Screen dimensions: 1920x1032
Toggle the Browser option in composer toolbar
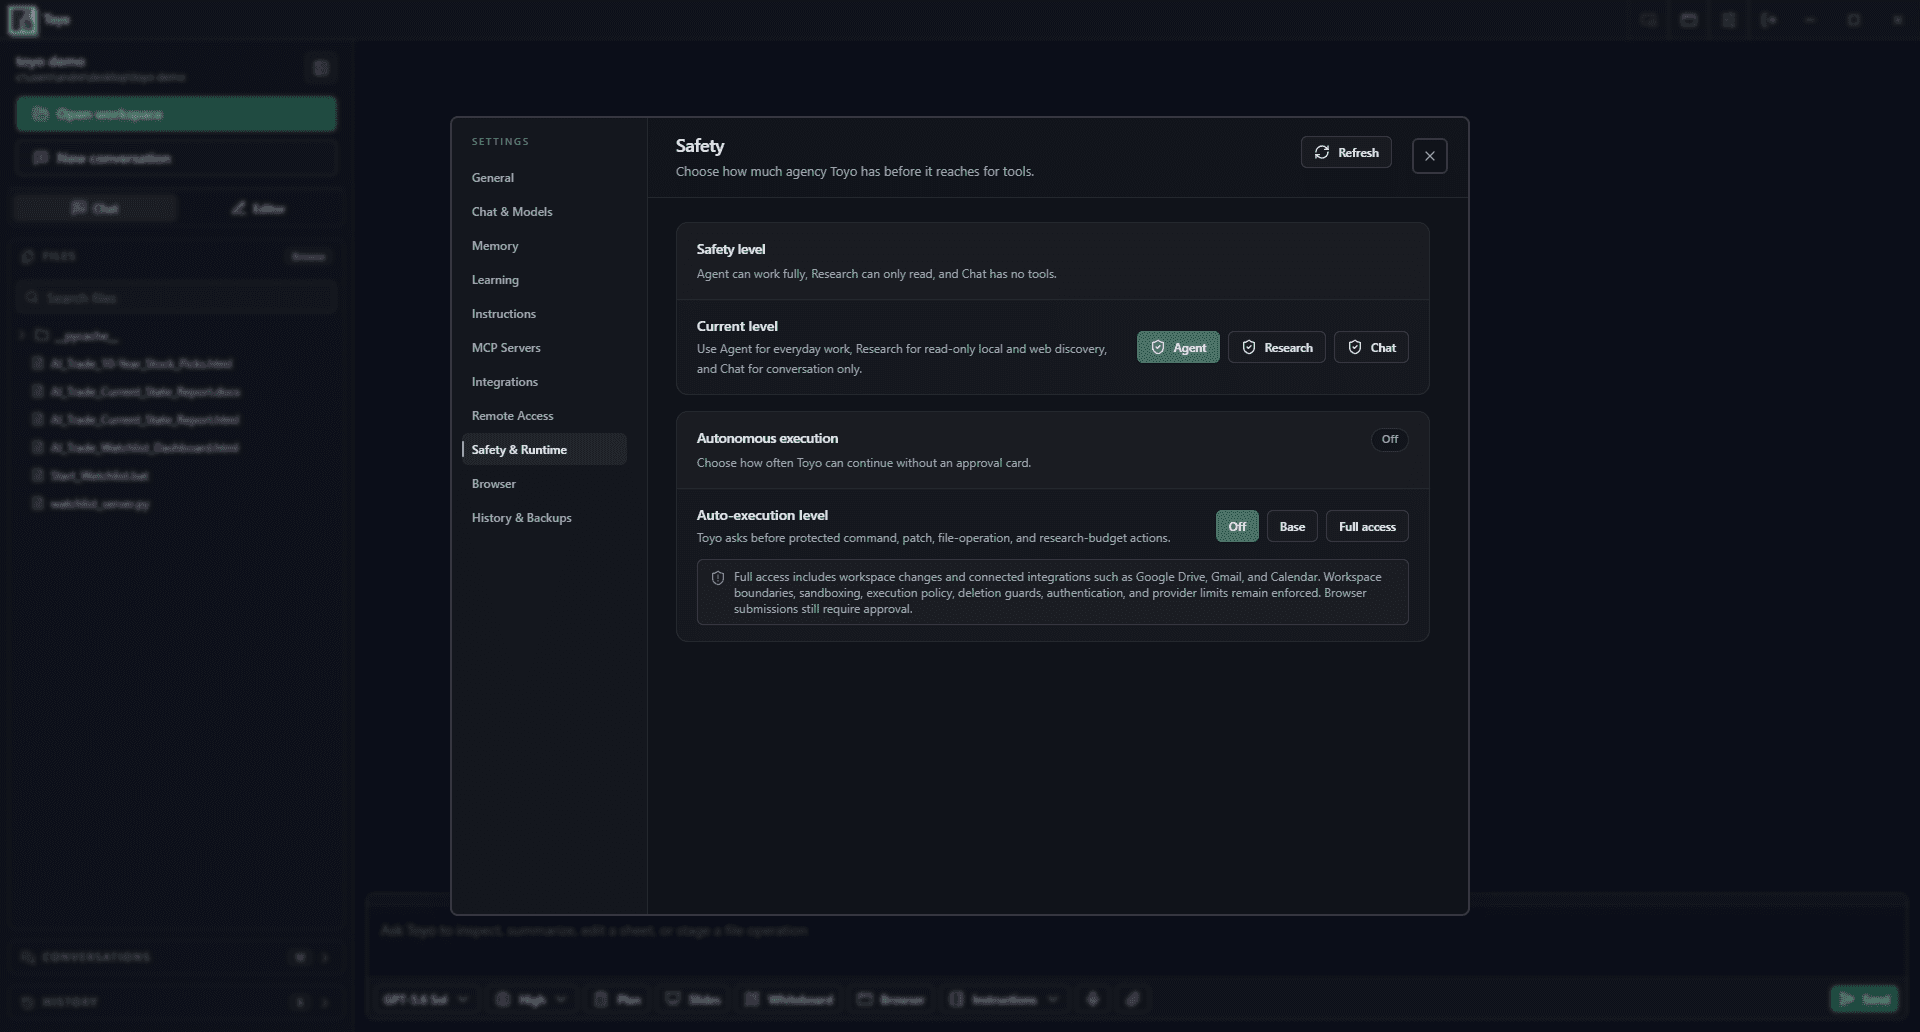pos(891,999)
